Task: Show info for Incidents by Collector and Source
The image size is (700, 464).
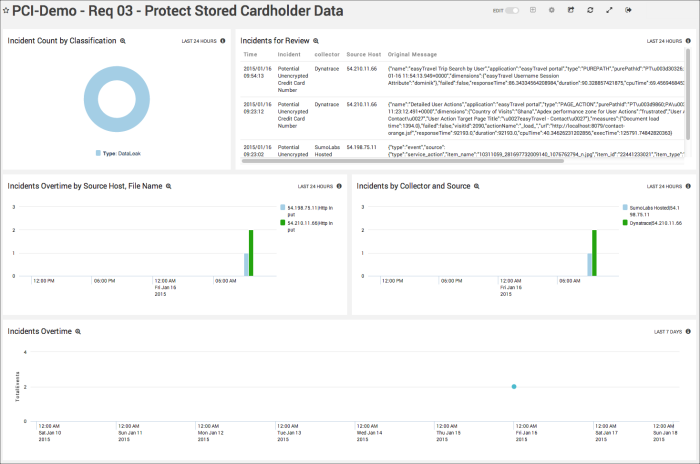Action: (x=689, y=186)
